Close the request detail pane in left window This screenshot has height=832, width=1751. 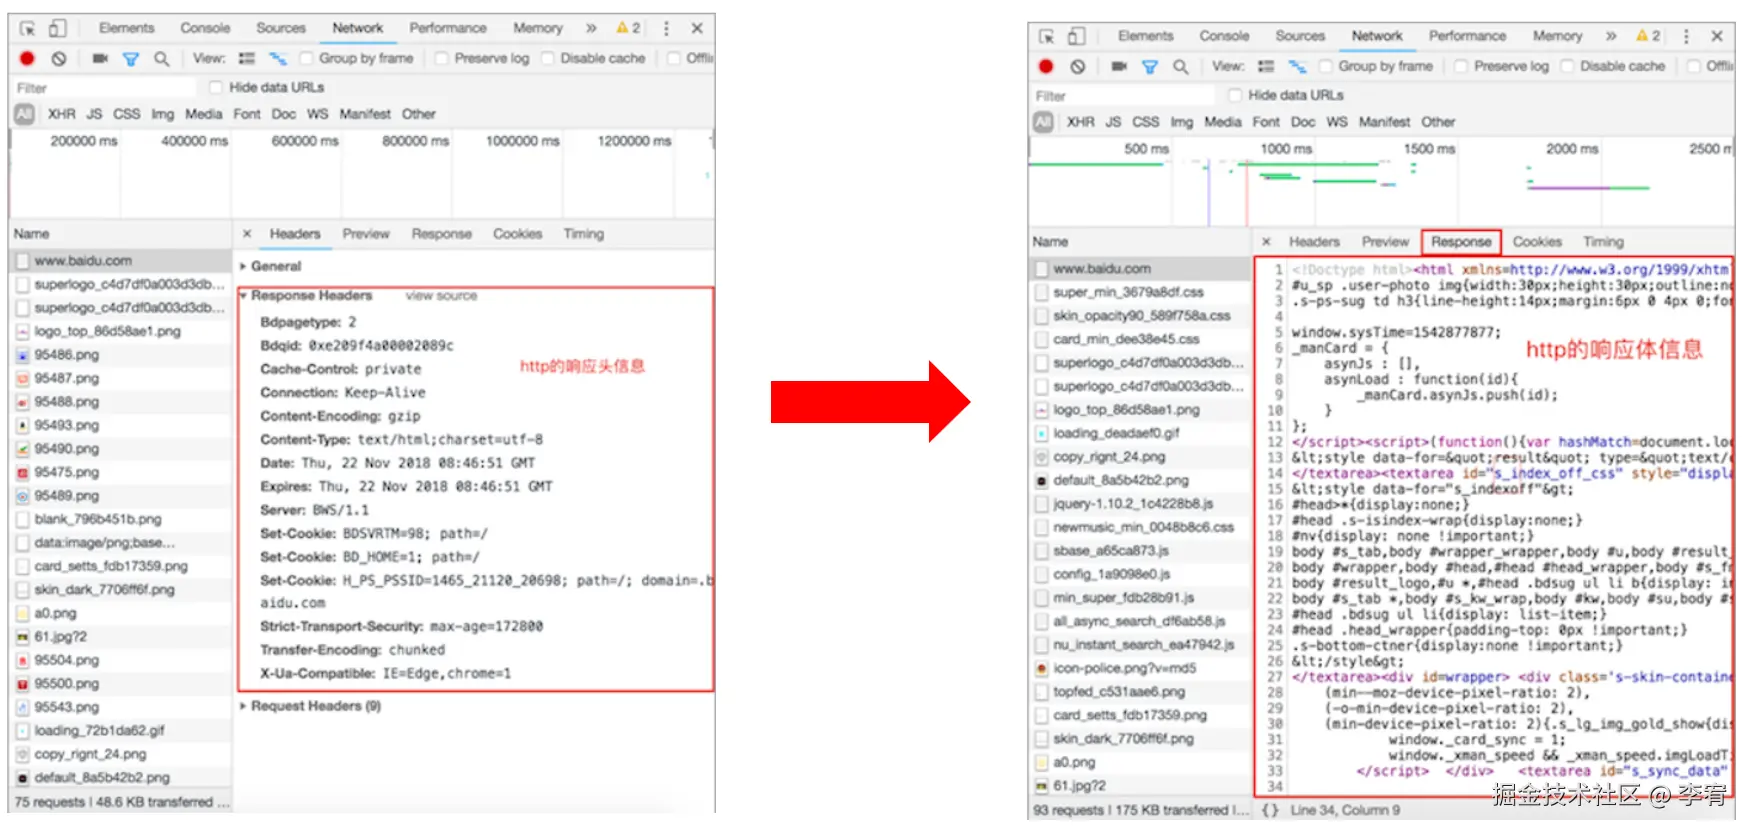247,233
